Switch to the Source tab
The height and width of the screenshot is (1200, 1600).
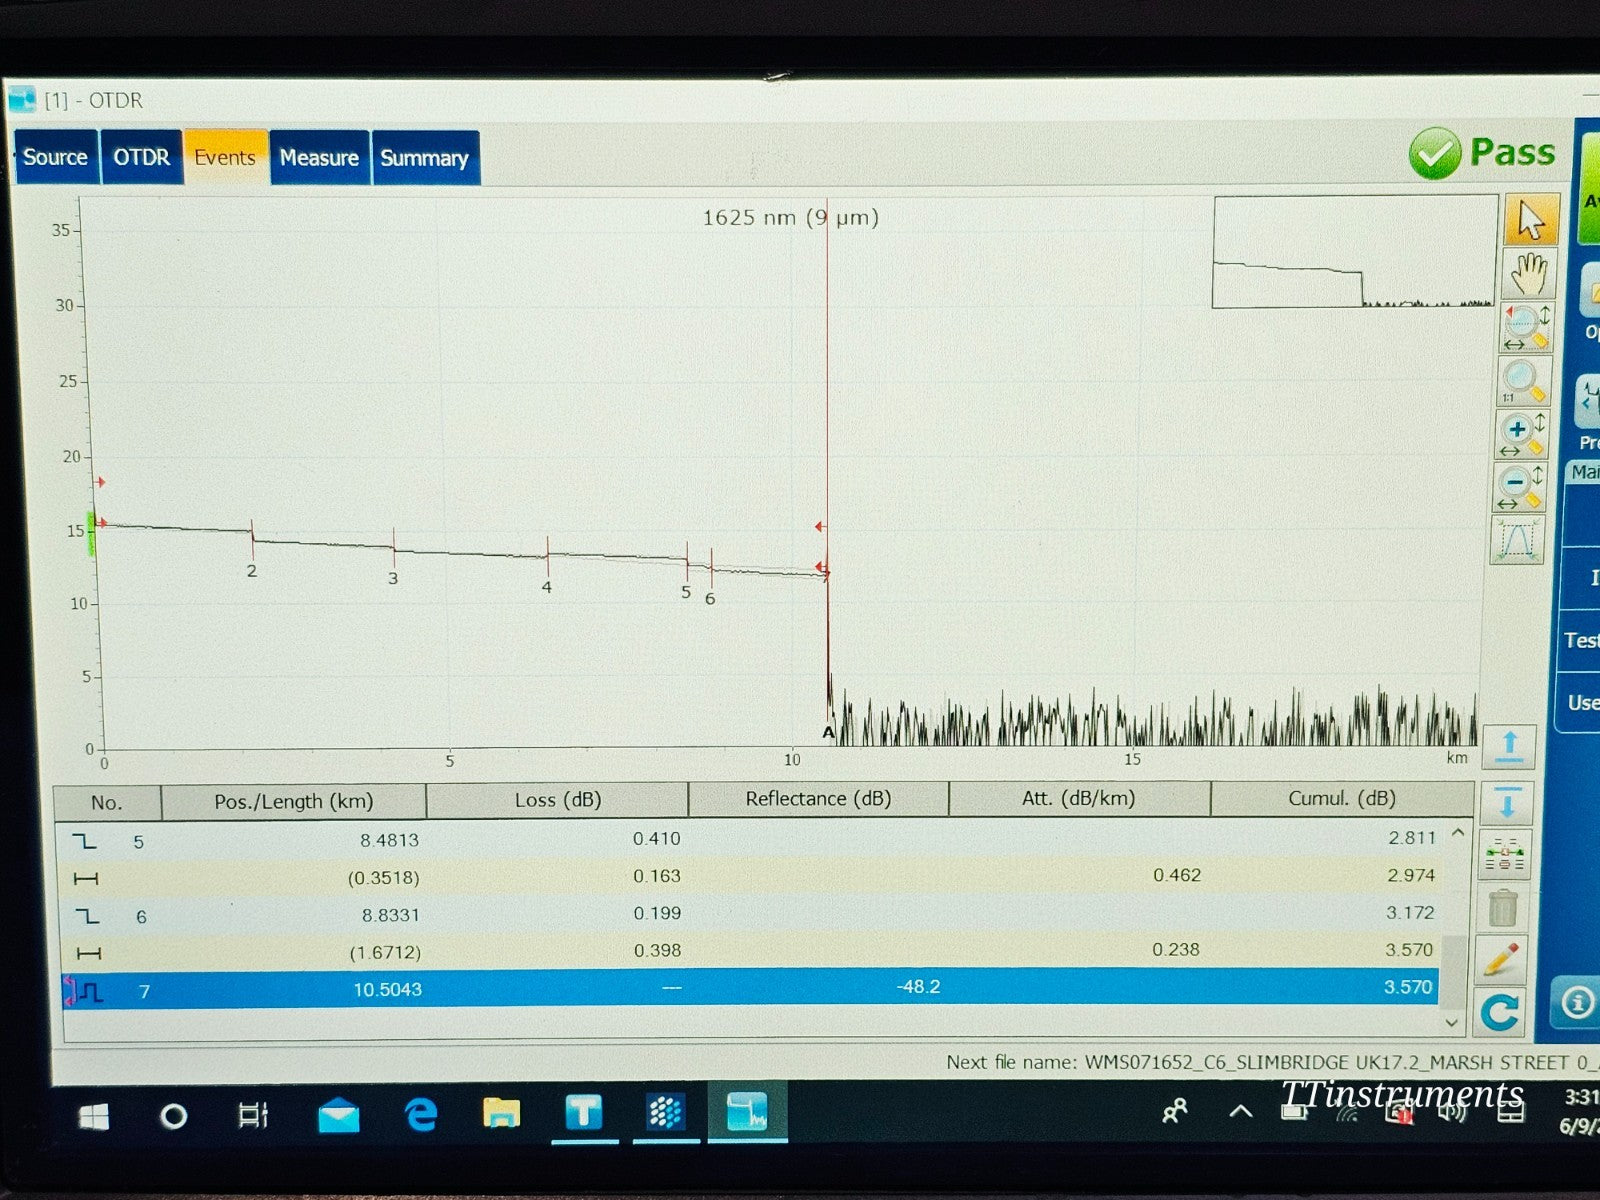[56, 157]
